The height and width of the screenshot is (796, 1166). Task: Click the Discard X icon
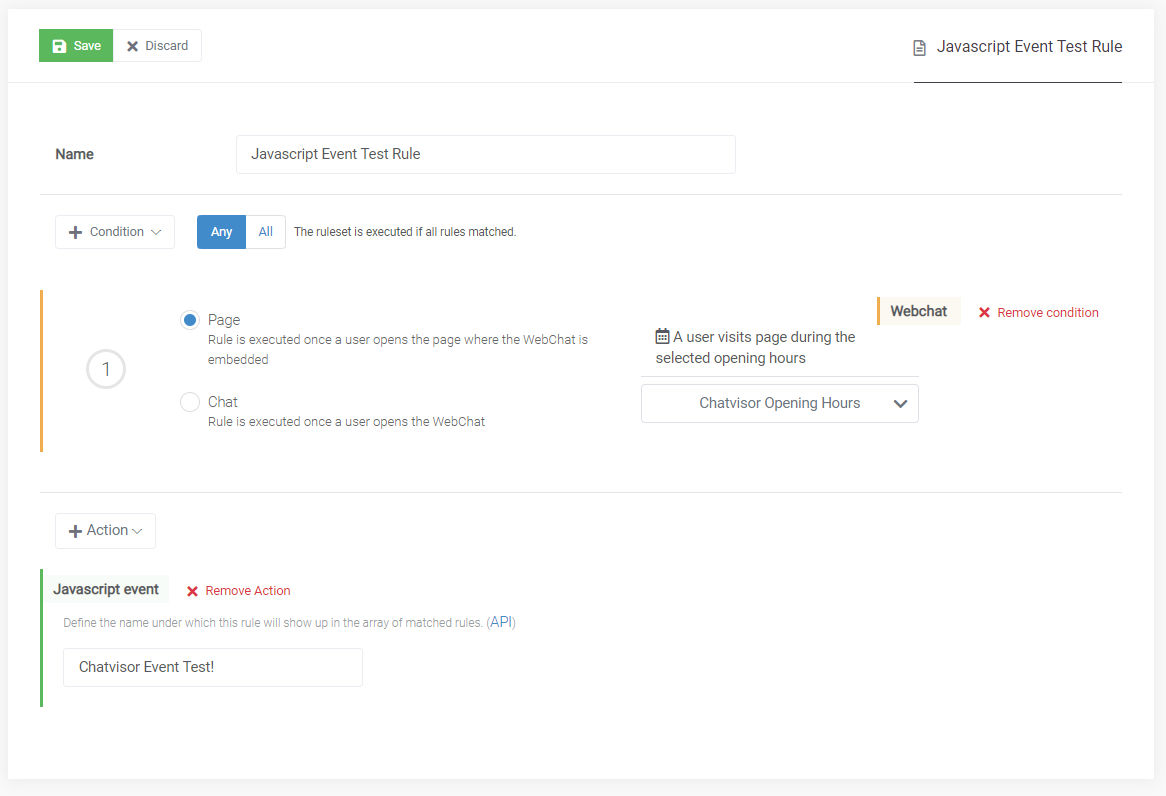pyautogui.click(x=132, y=46)
